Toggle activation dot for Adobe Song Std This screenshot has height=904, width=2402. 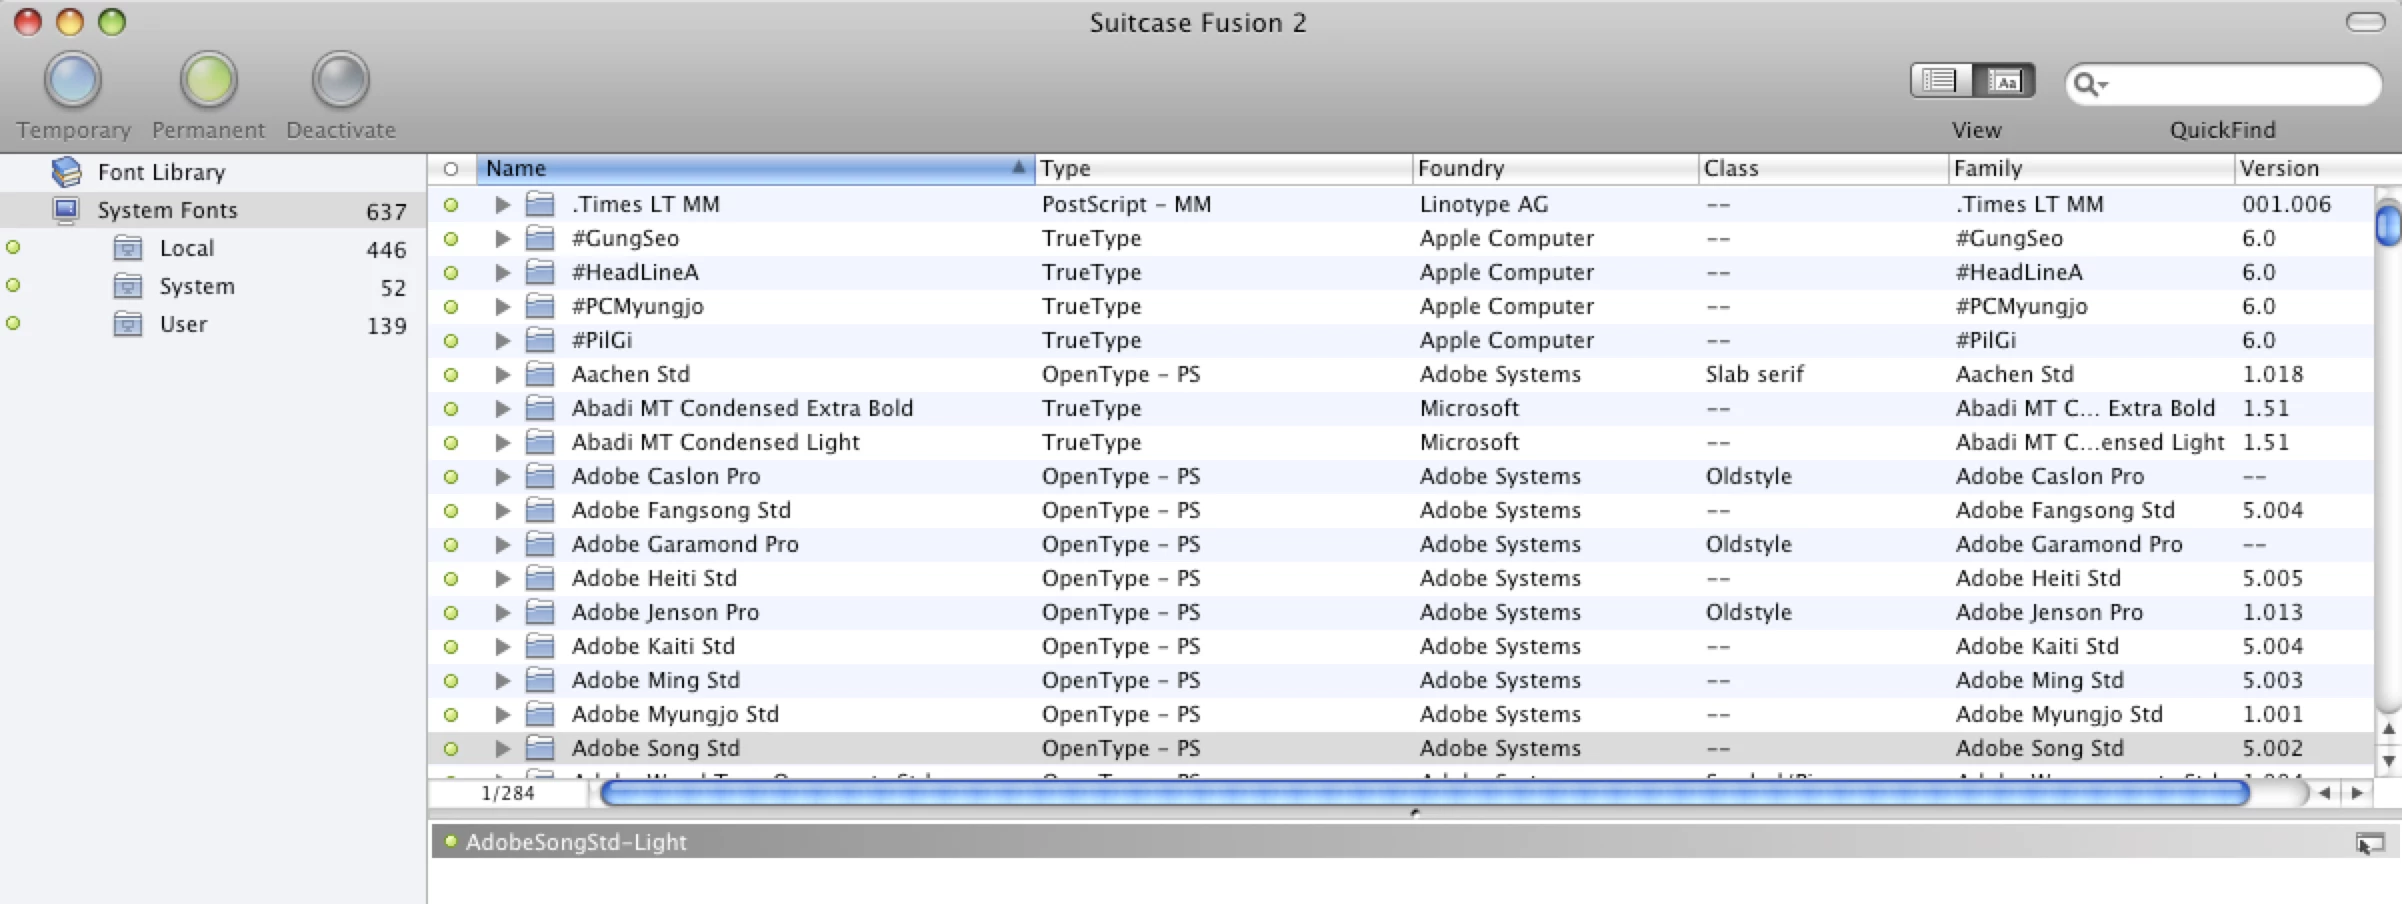451,749
